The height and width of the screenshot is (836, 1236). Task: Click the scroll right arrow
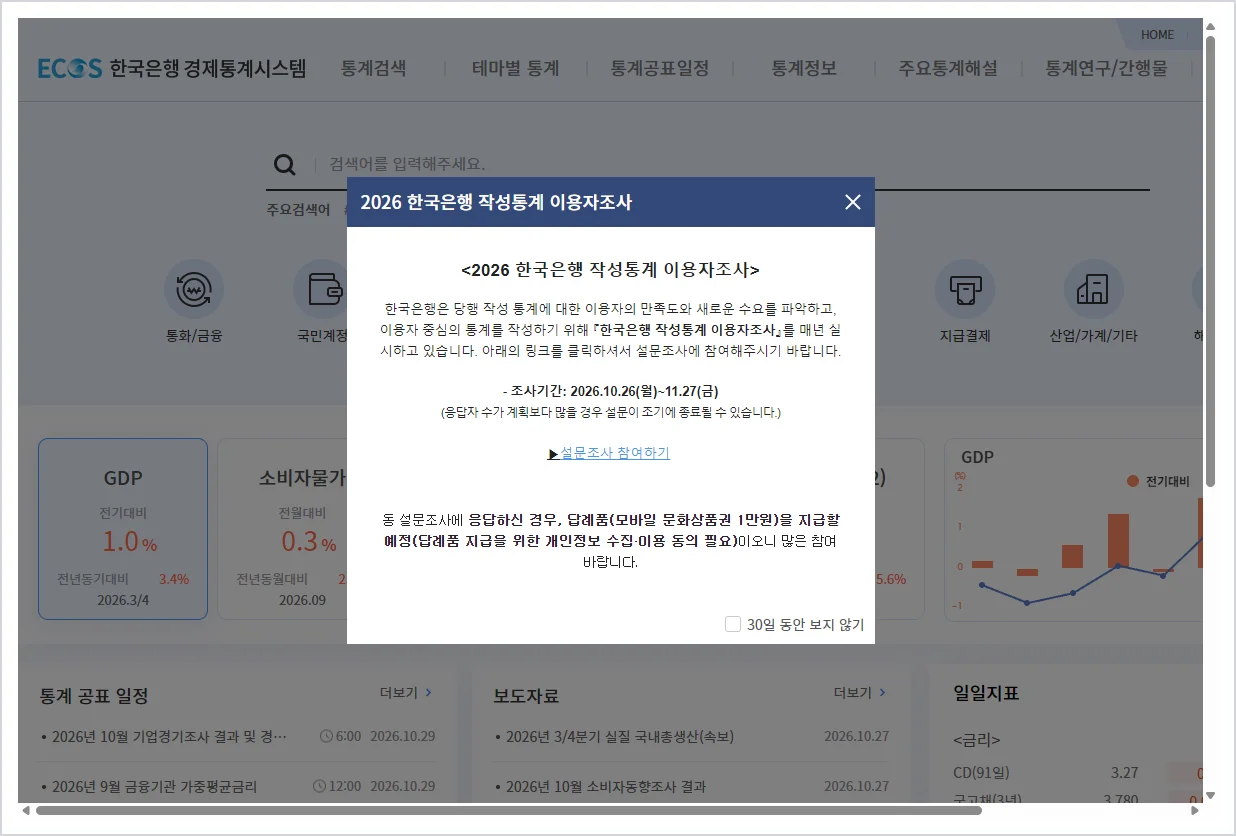coord(1194,810)
